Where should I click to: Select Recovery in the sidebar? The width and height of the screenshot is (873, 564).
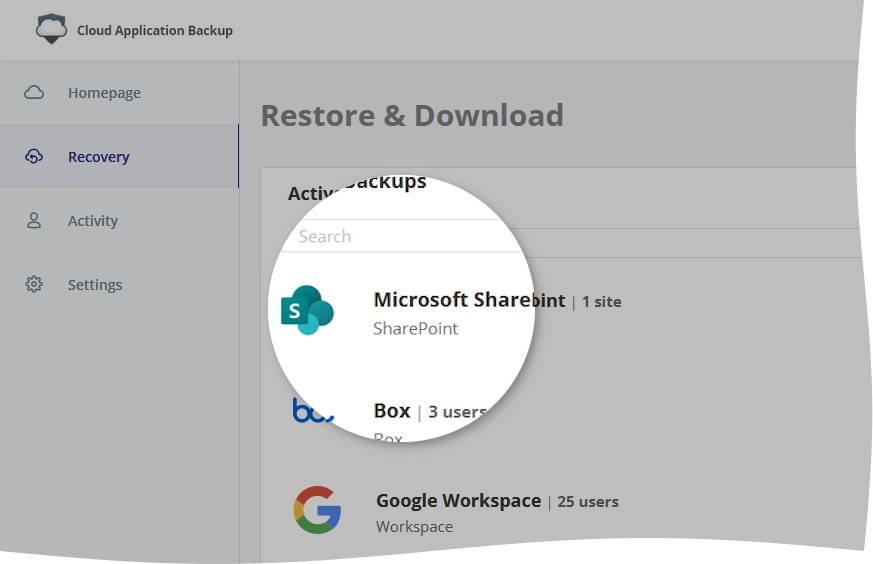click(99, 157)
